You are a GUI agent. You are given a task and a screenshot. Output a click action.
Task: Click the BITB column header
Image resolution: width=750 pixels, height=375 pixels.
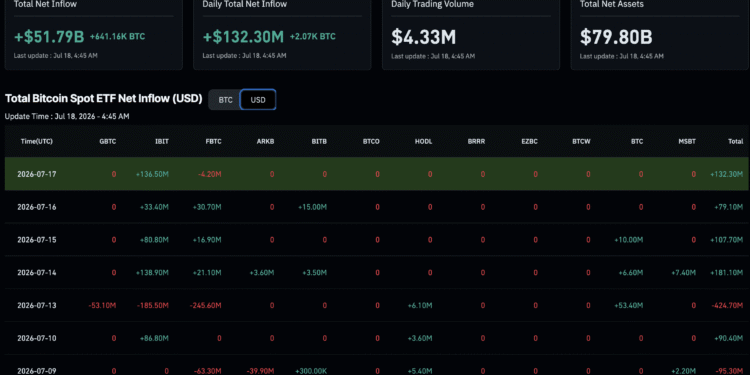(x=319, y=142)
